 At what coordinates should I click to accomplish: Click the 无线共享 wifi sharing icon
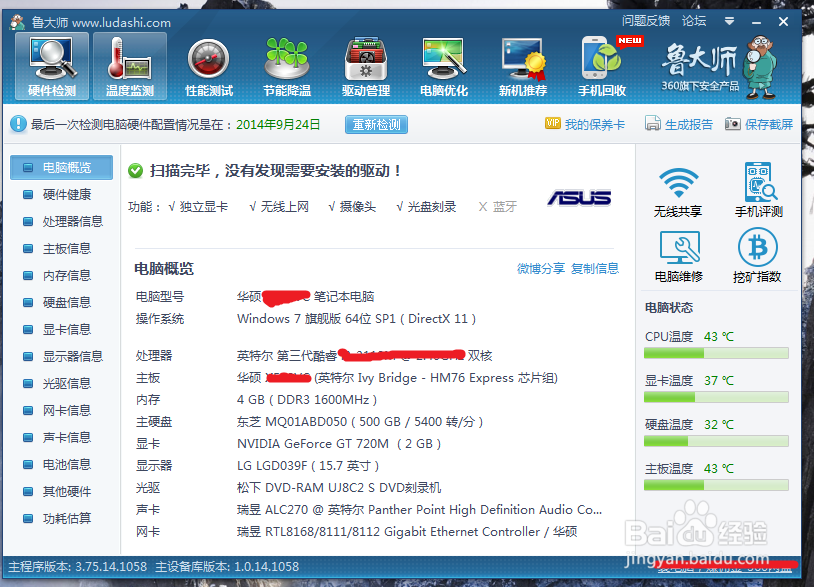tap(678, 192)
